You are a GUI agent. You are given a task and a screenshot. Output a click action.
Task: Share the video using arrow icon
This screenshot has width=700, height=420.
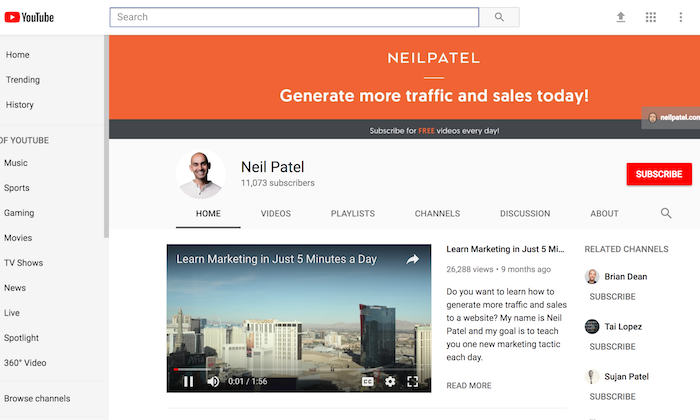412,259
